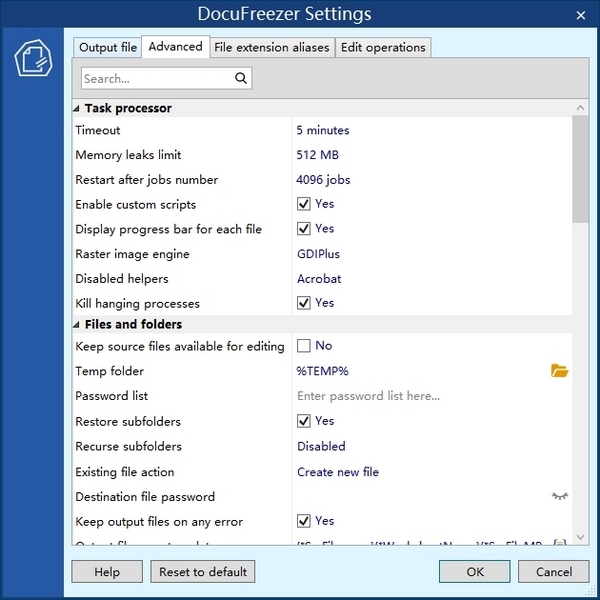Select the Temp folder label
600x600 pixels.
[x=109, y=371]
